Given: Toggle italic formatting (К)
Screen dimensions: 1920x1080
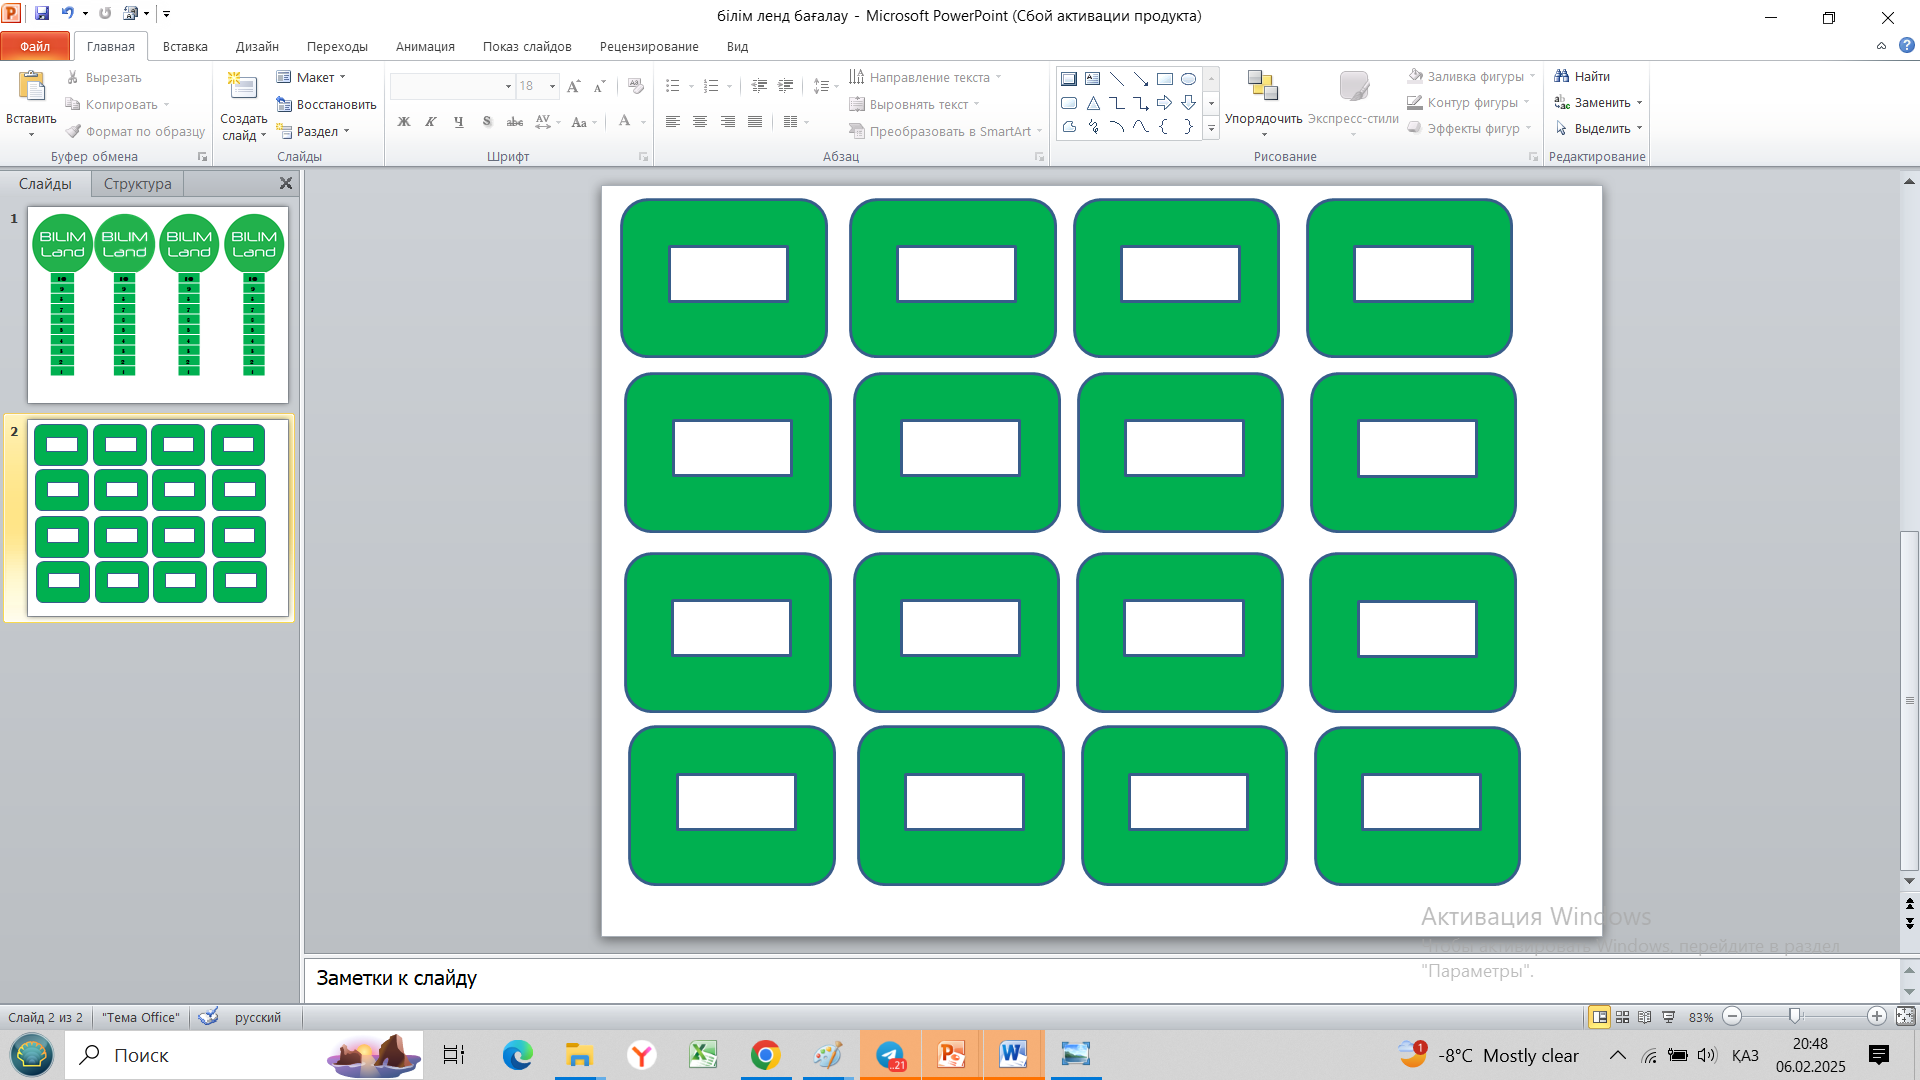Looking at the screenshot, I should 431,122.
